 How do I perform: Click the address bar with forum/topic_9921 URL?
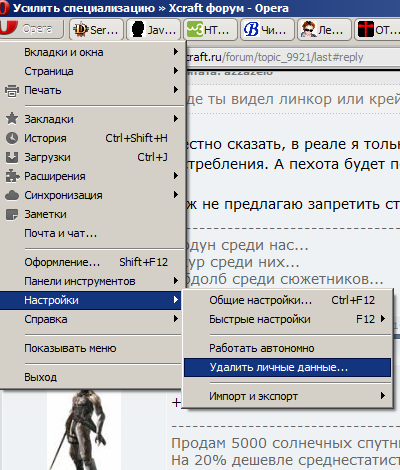293,57
